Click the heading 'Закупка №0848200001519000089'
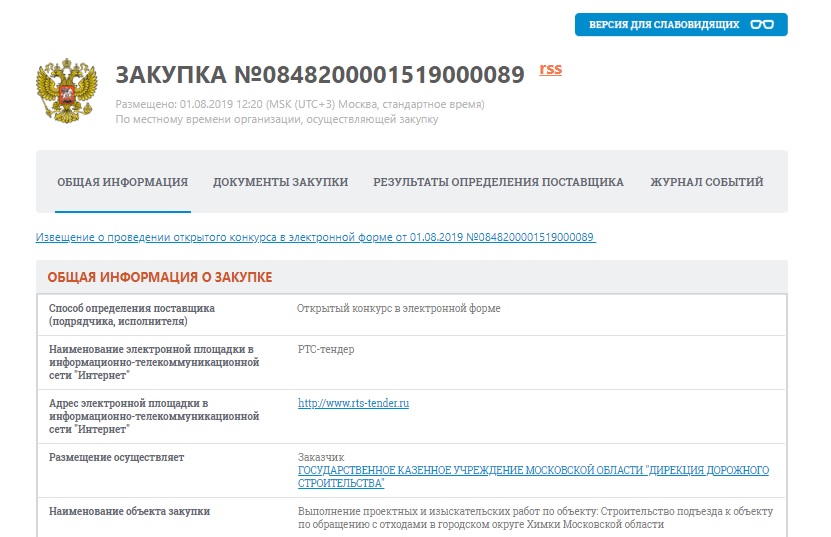 320,74
